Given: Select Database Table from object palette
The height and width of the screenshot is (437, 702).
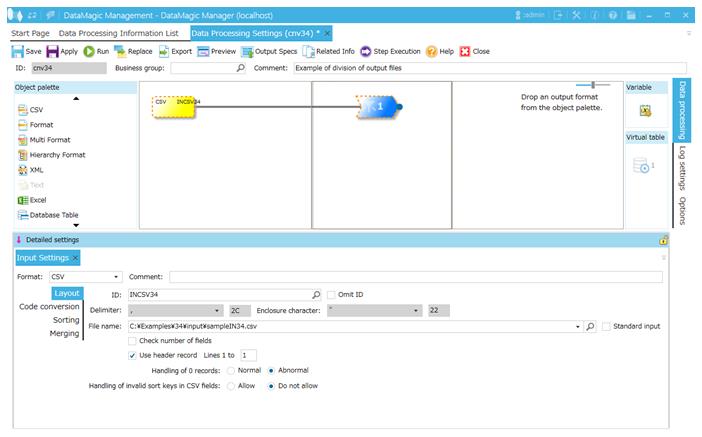Looking at the screenshot, I should click(24, 215).
